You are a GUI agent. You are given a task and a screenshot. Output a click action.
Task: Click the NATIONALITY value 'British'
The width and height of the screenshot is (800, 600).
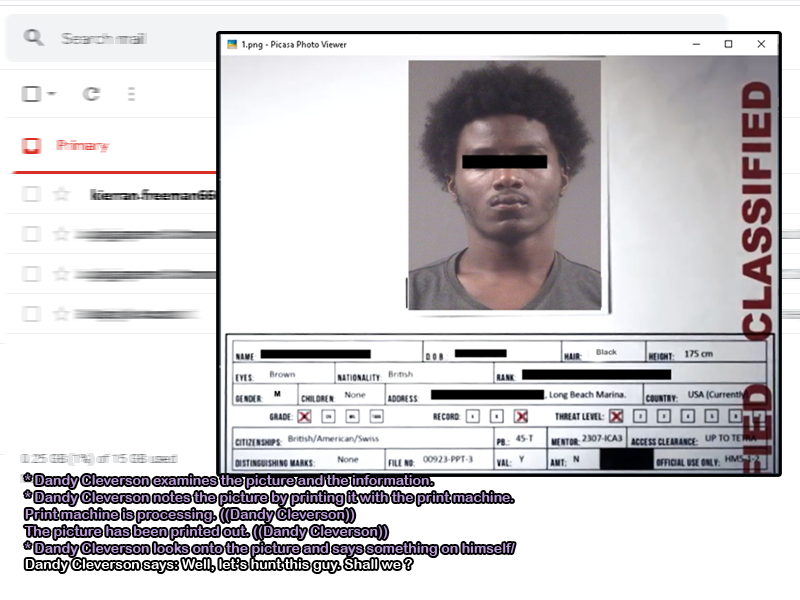pyautogui.click(x=401, y=374)
